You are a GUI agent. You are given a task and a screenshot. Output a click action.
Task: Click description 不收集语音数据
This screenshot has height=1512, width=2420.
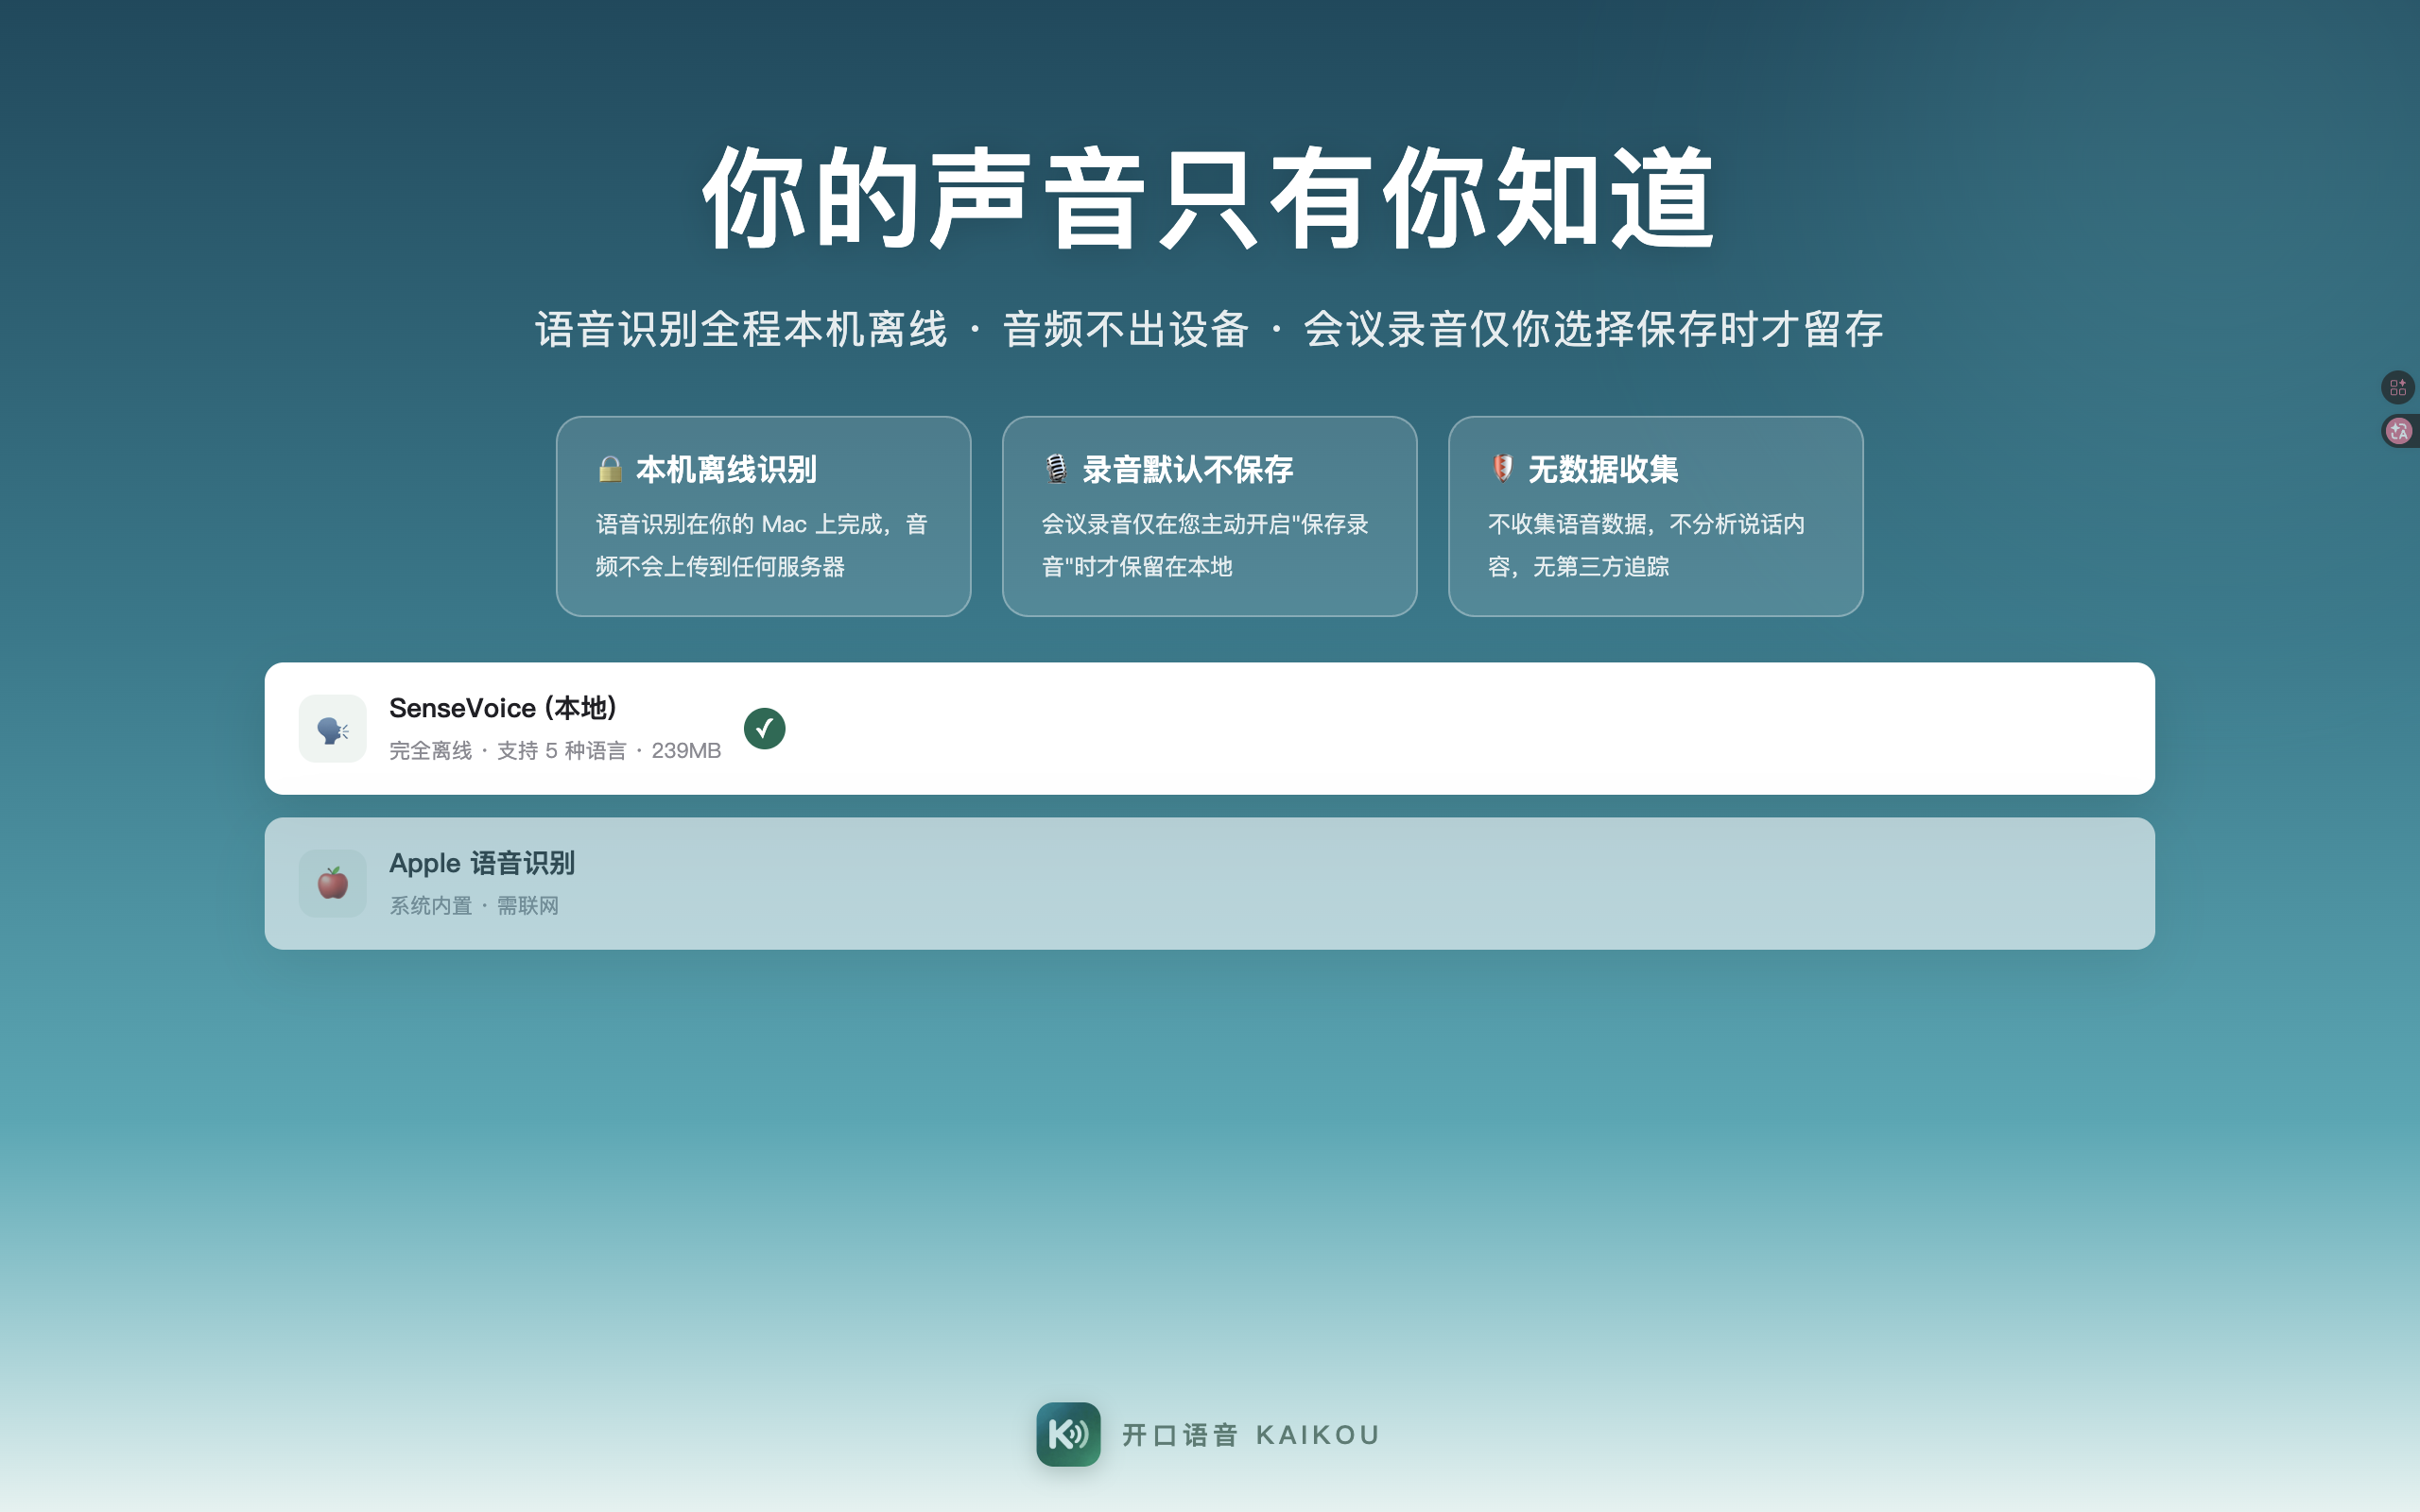tap(1646, 545)
